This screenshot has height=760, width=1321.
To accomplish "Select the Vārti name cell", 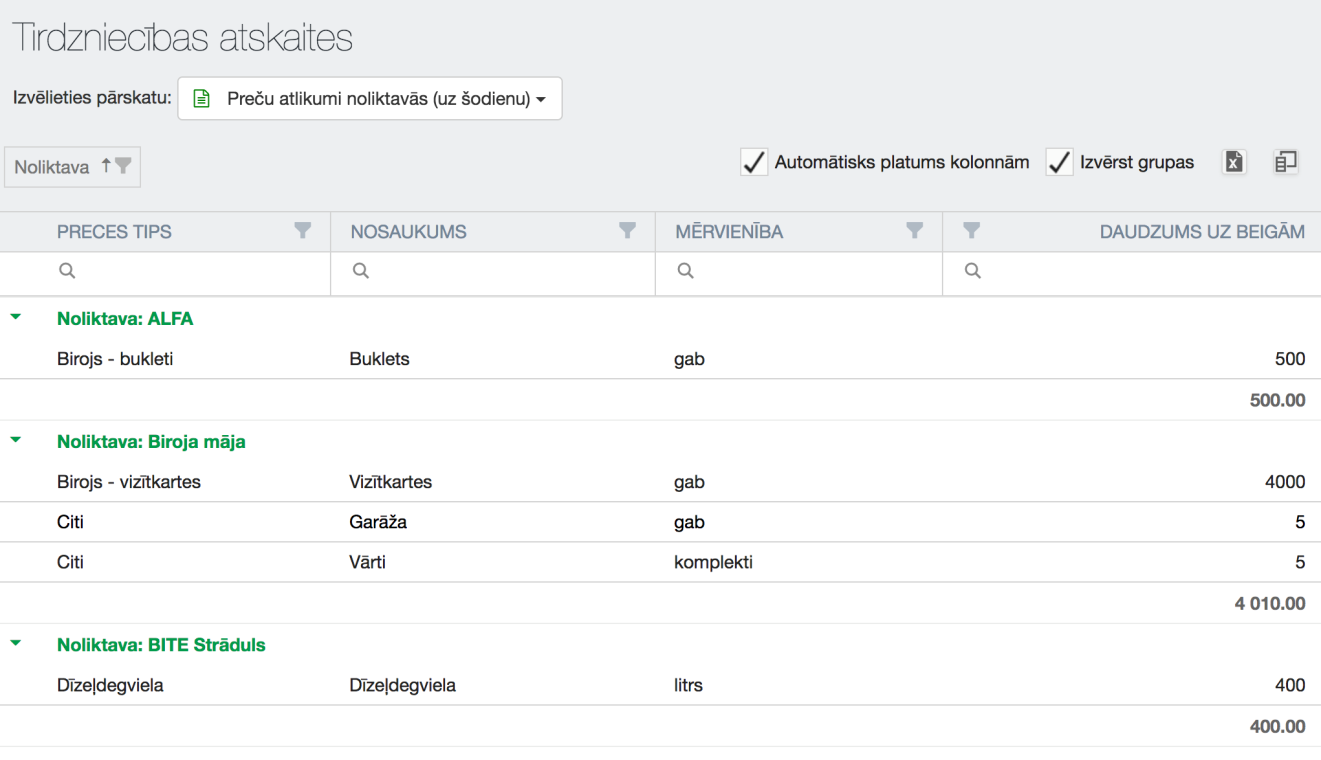I will coord(367,562).
